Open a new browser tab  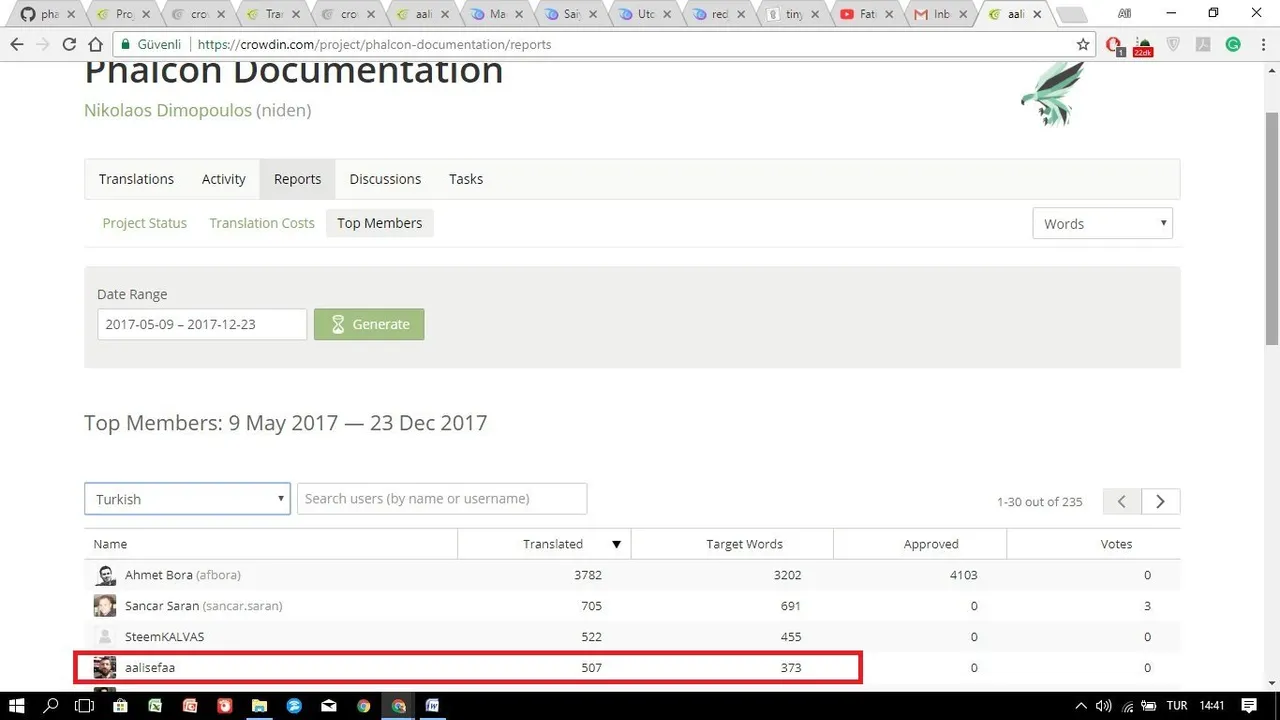click(x=1072, y=14)
